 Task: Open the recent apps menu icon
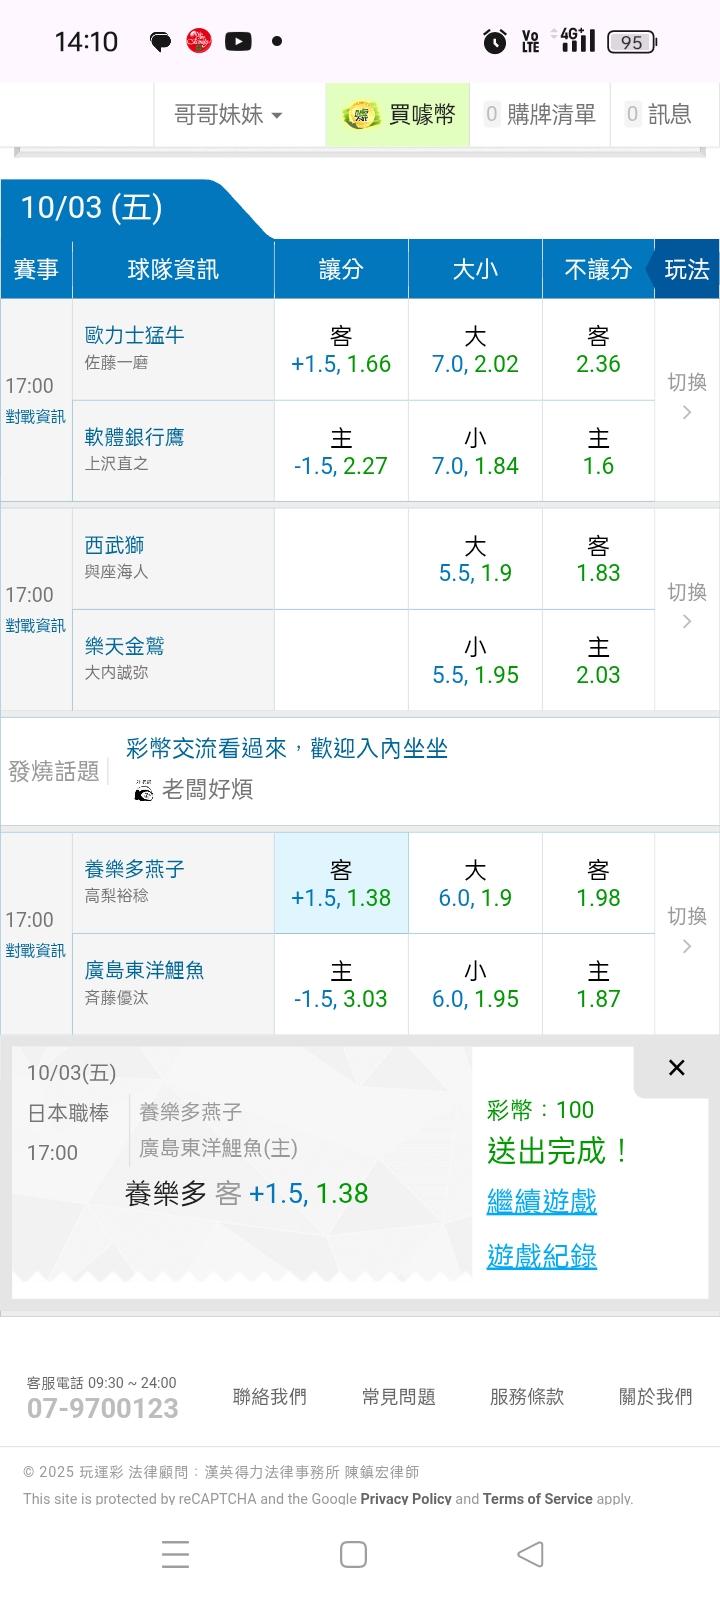175,1554
